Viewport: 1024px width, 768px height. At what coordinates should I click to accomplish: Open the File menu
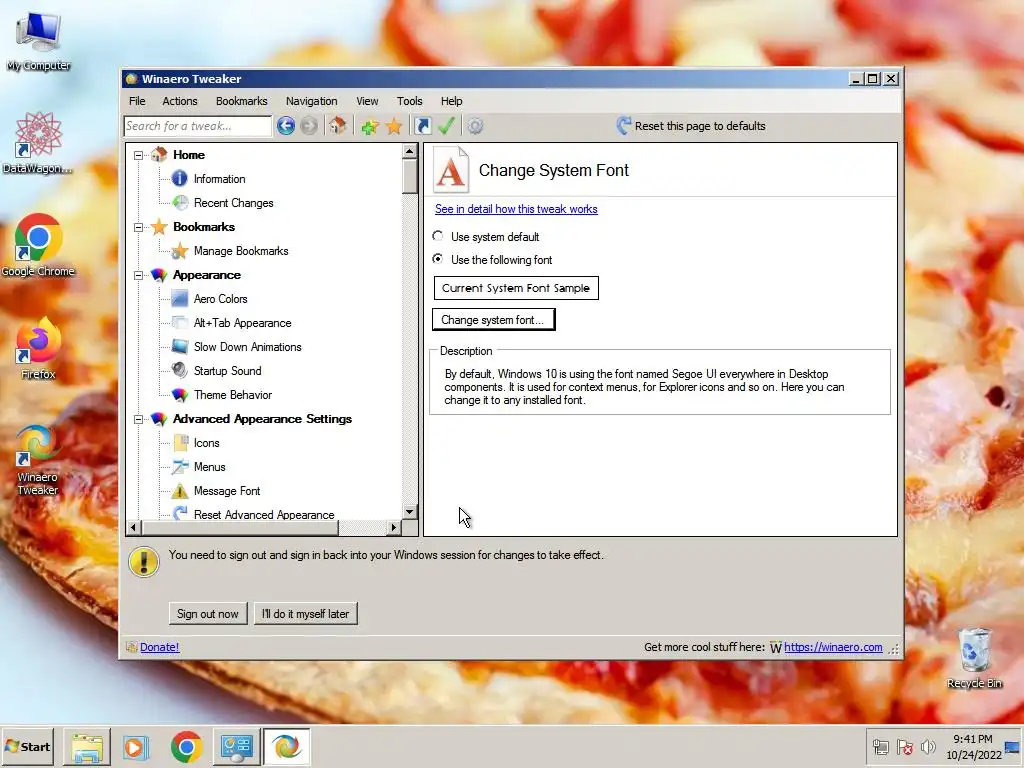pyautogui.click(x=137, y=101)
